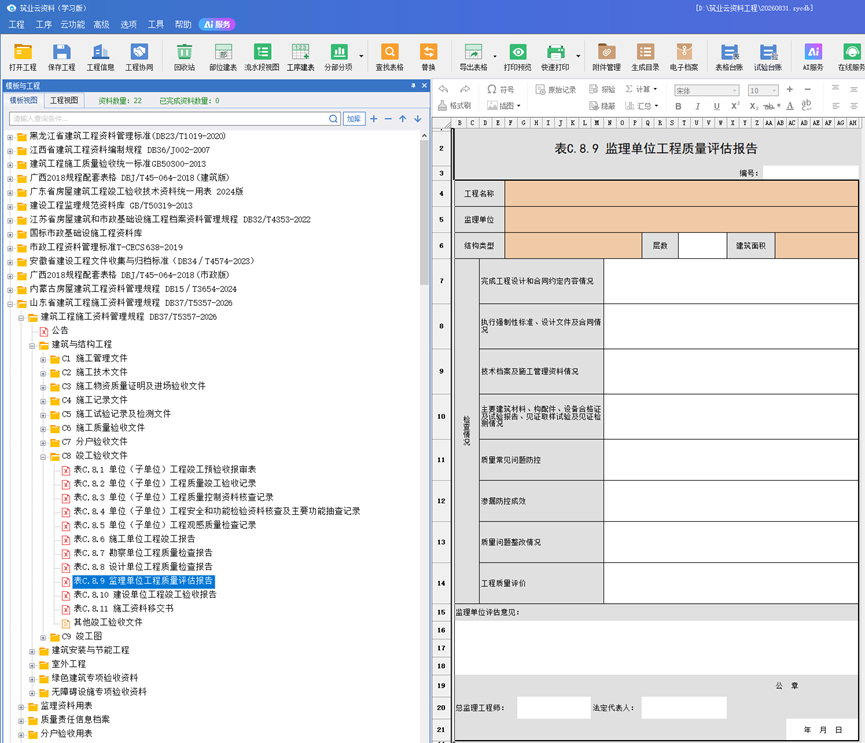Insert symbol with 符号 button
This screenshot has height=743, width=865.
[500, 89]
